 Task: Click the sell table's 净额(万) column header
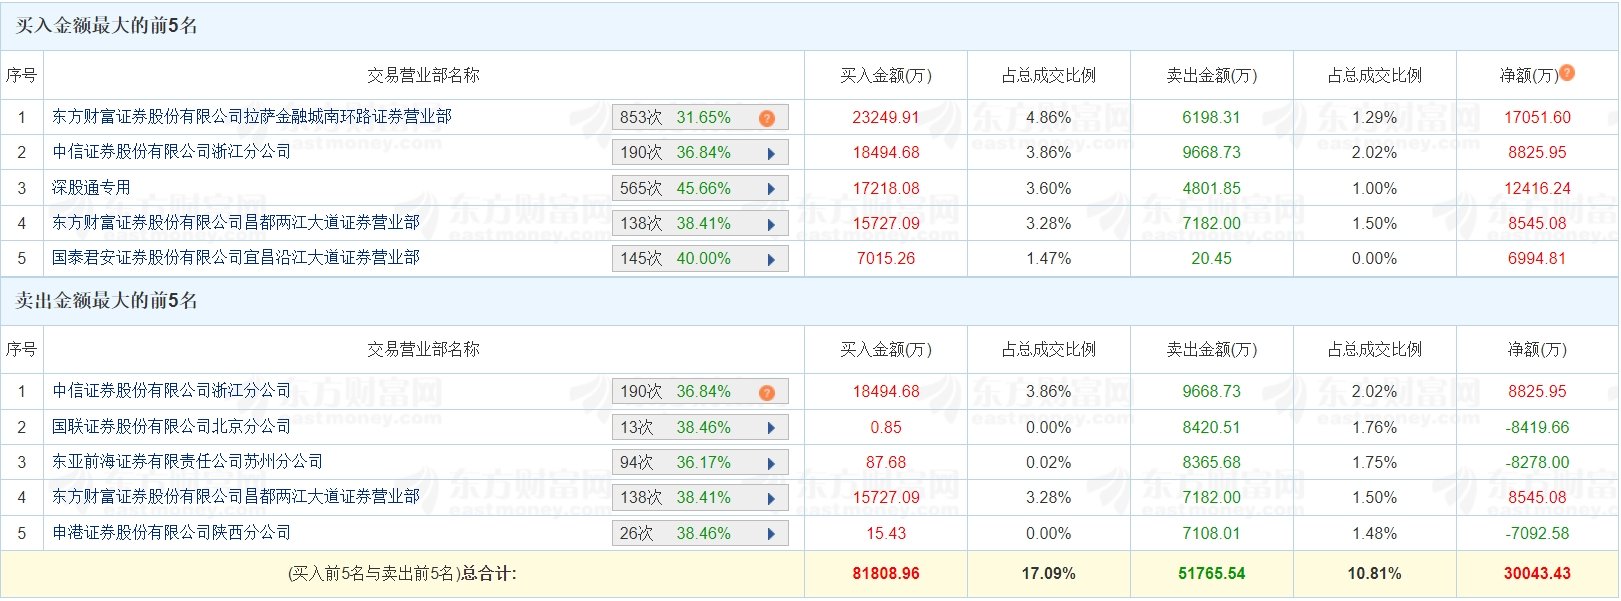point(1538,350)
